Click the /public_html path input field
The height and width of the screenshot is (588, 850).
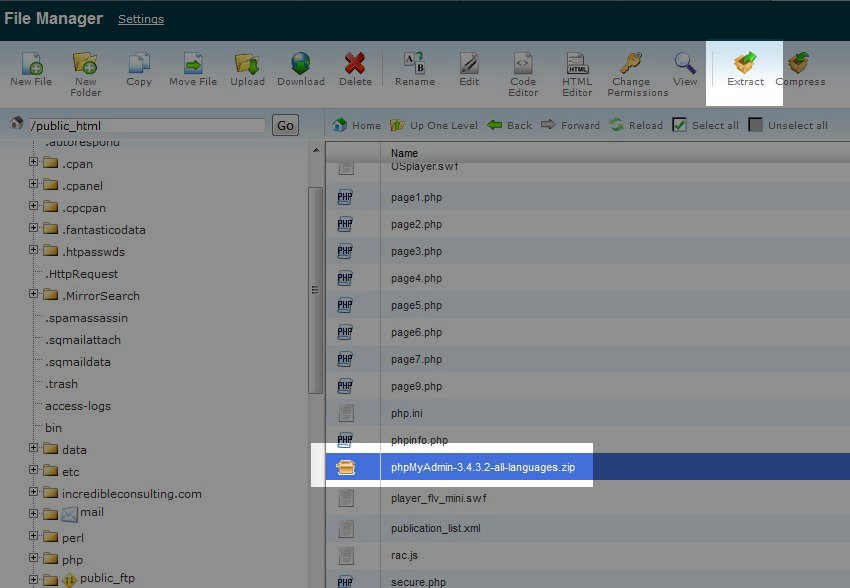(x=147, y=126)
